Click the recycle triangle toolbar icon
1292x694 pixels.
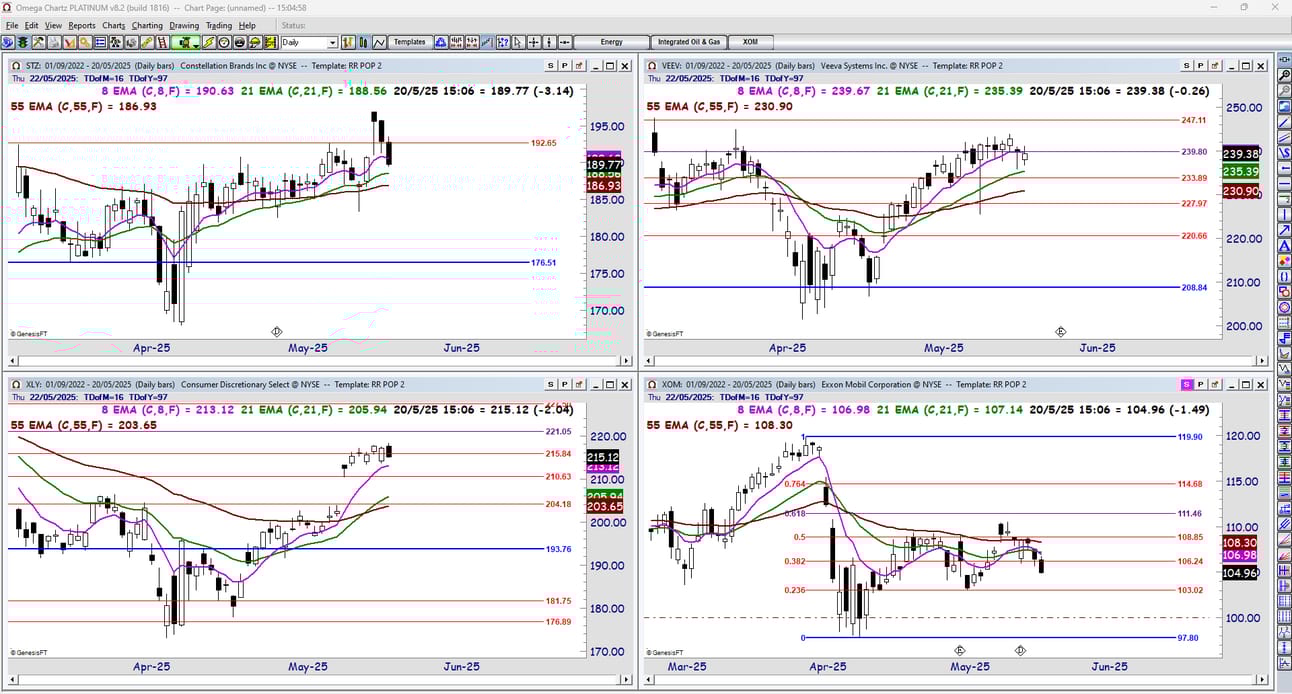tap(440, 42)
